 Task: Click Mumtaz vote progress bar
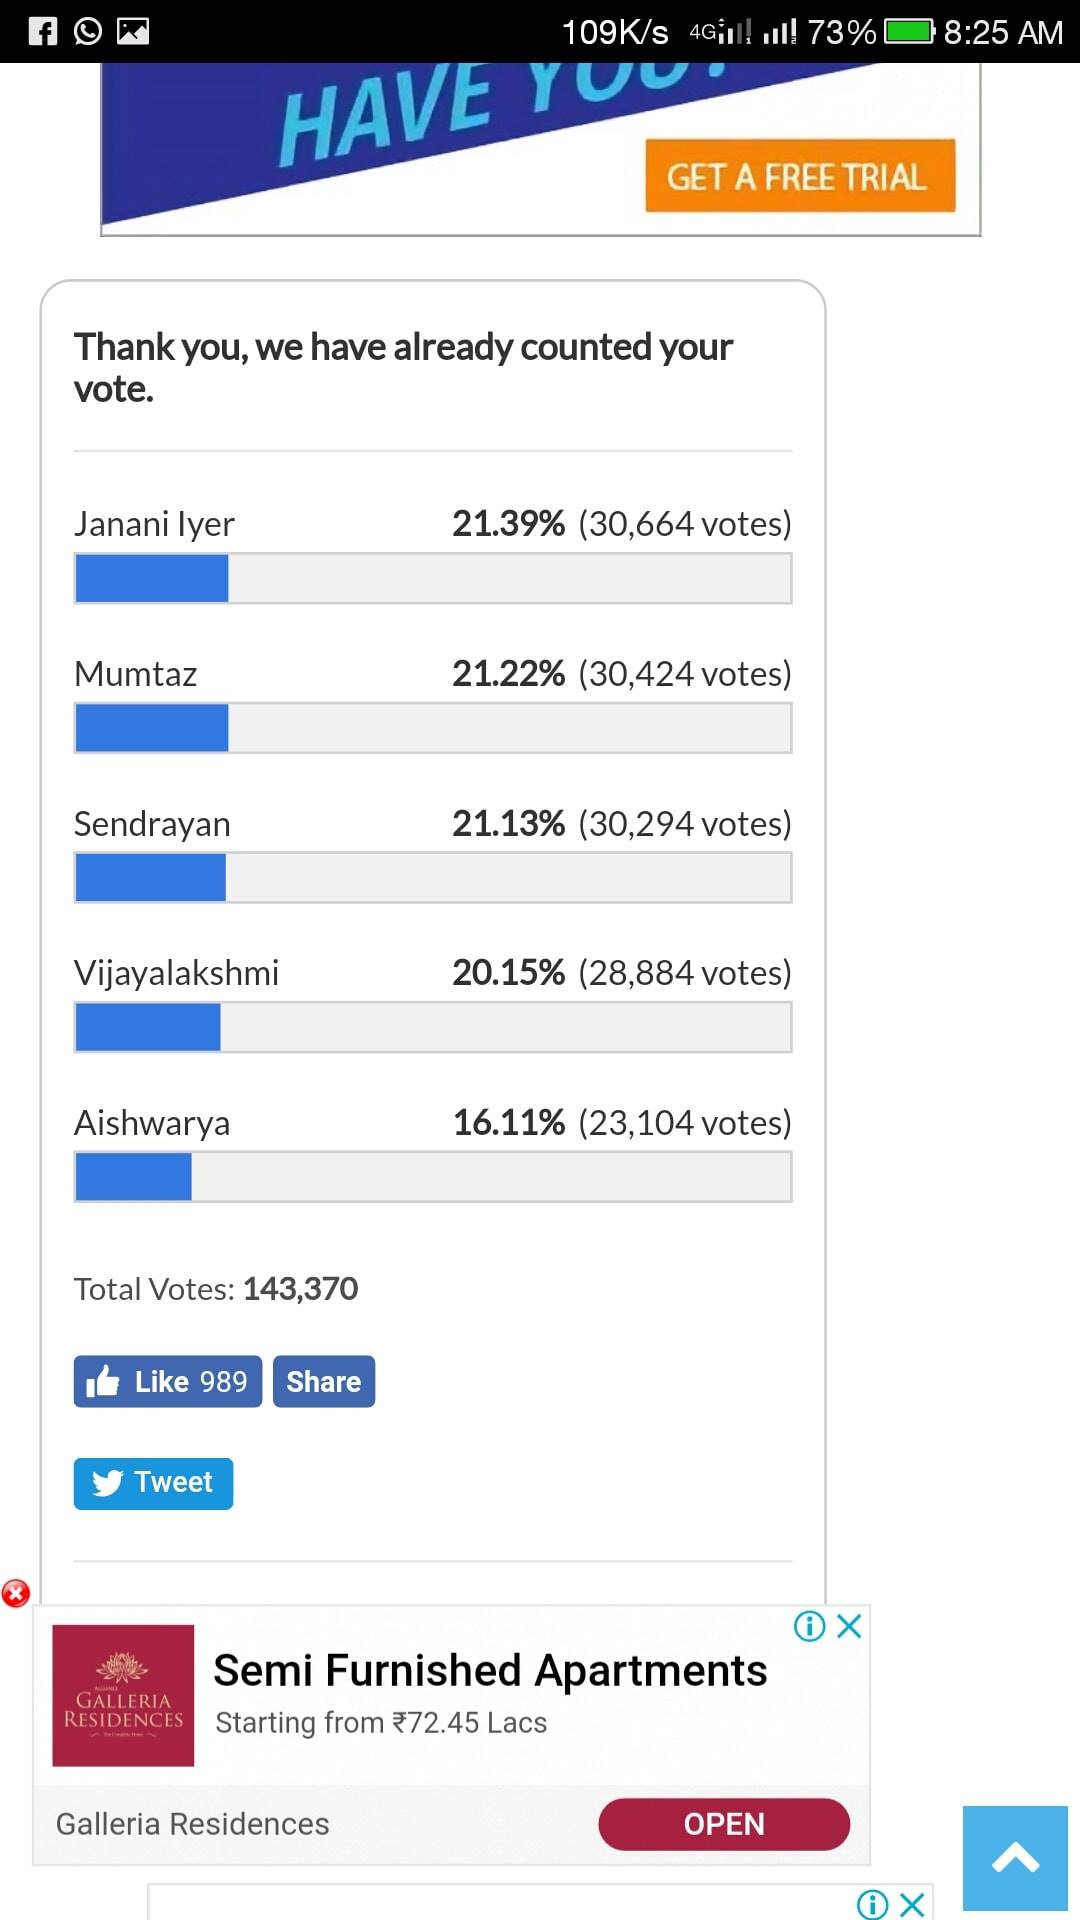[x=433, y=728]
